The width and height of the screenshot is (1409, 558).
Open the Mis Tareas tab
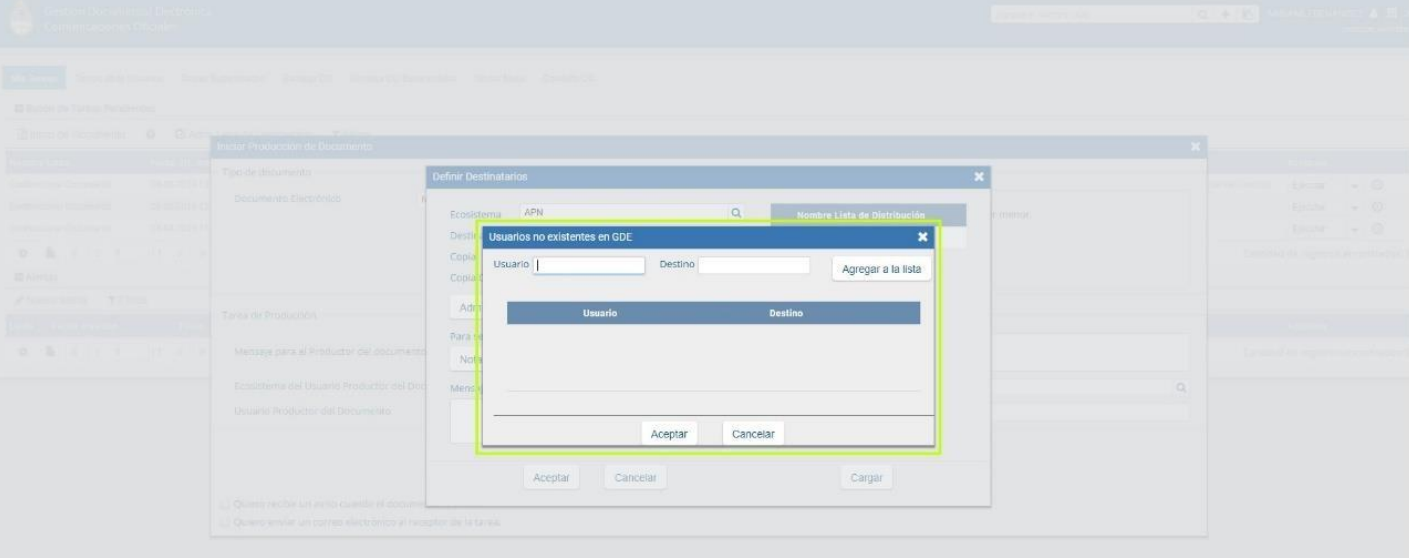click(34, 78)
